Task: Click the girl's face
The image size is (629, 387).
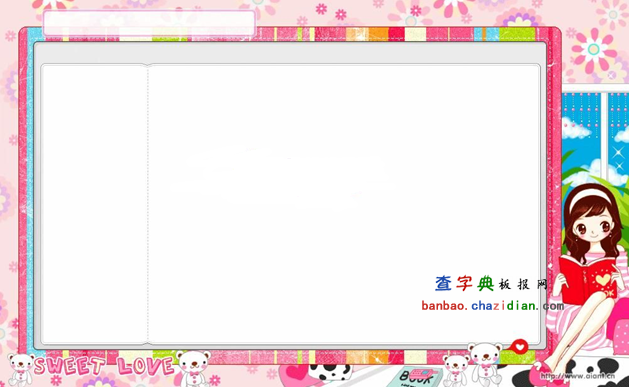Action: [592, 228]
